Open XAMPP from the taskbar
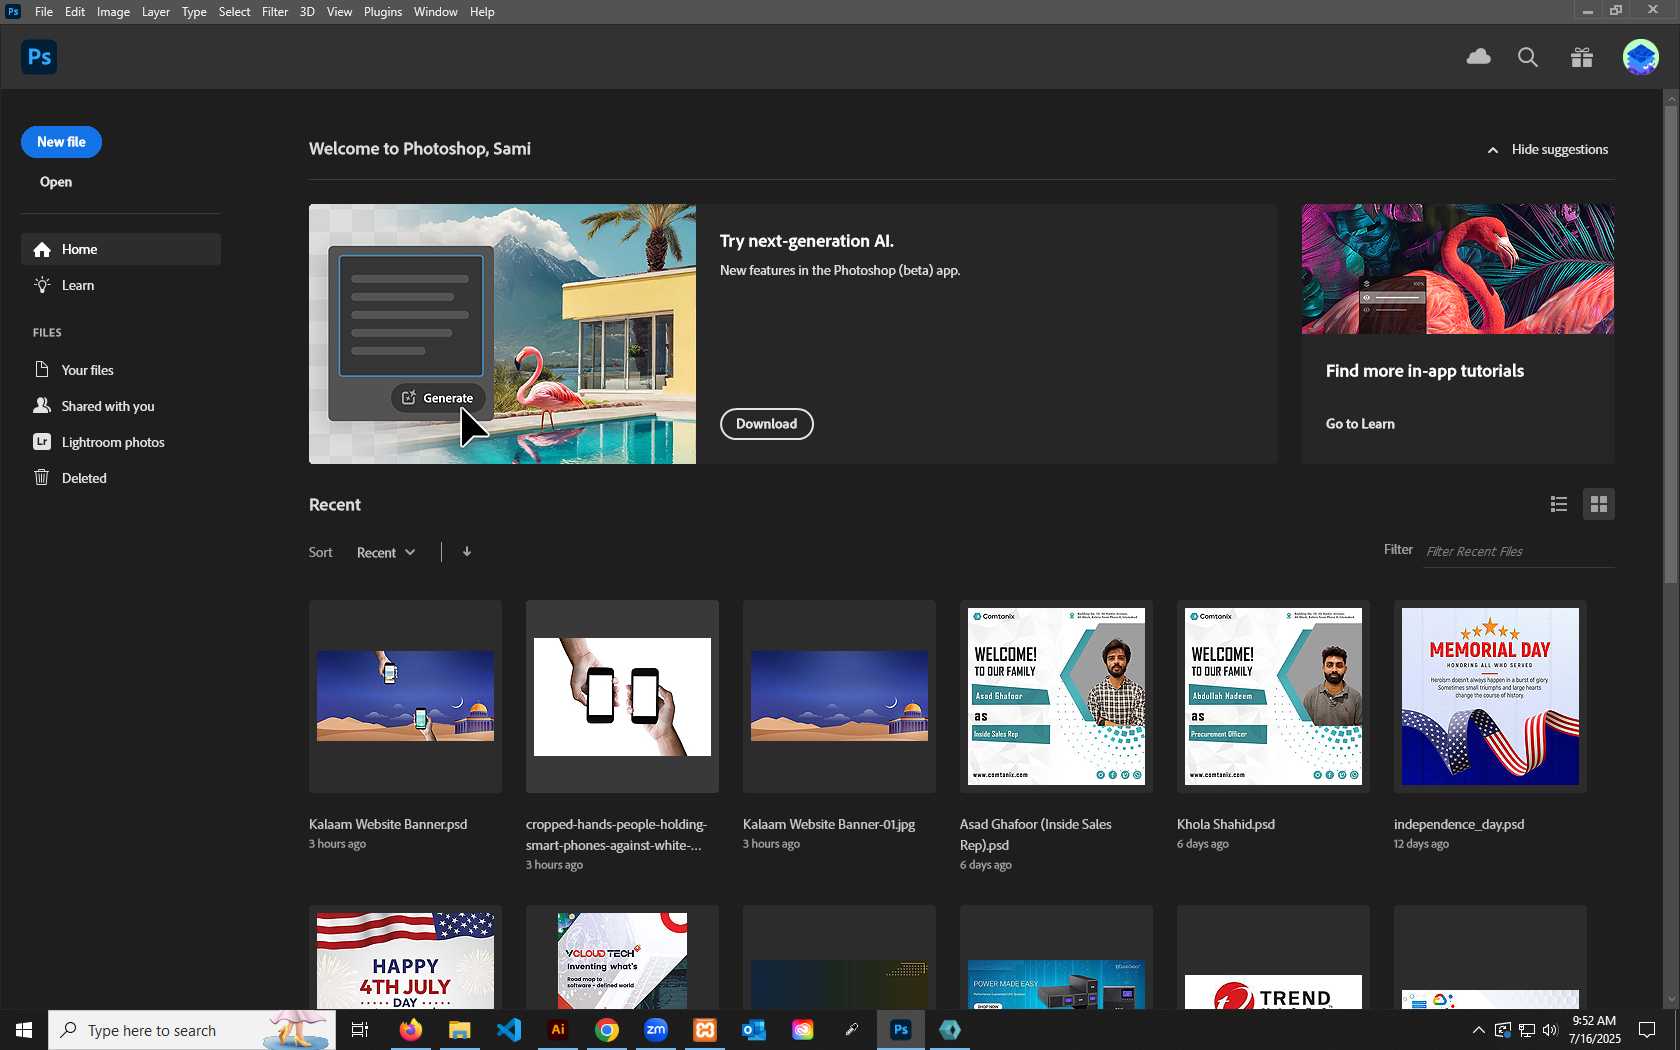The image size is (1680, 1050). coord(705,1030)
